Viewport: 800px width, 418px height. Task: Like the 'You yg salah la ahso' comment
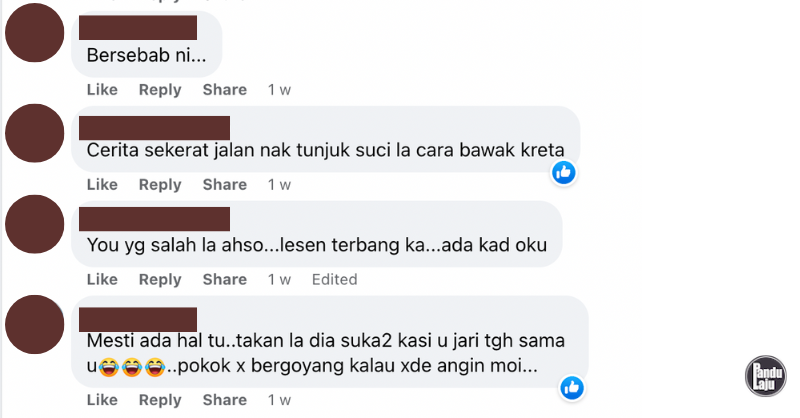(102, 280)
